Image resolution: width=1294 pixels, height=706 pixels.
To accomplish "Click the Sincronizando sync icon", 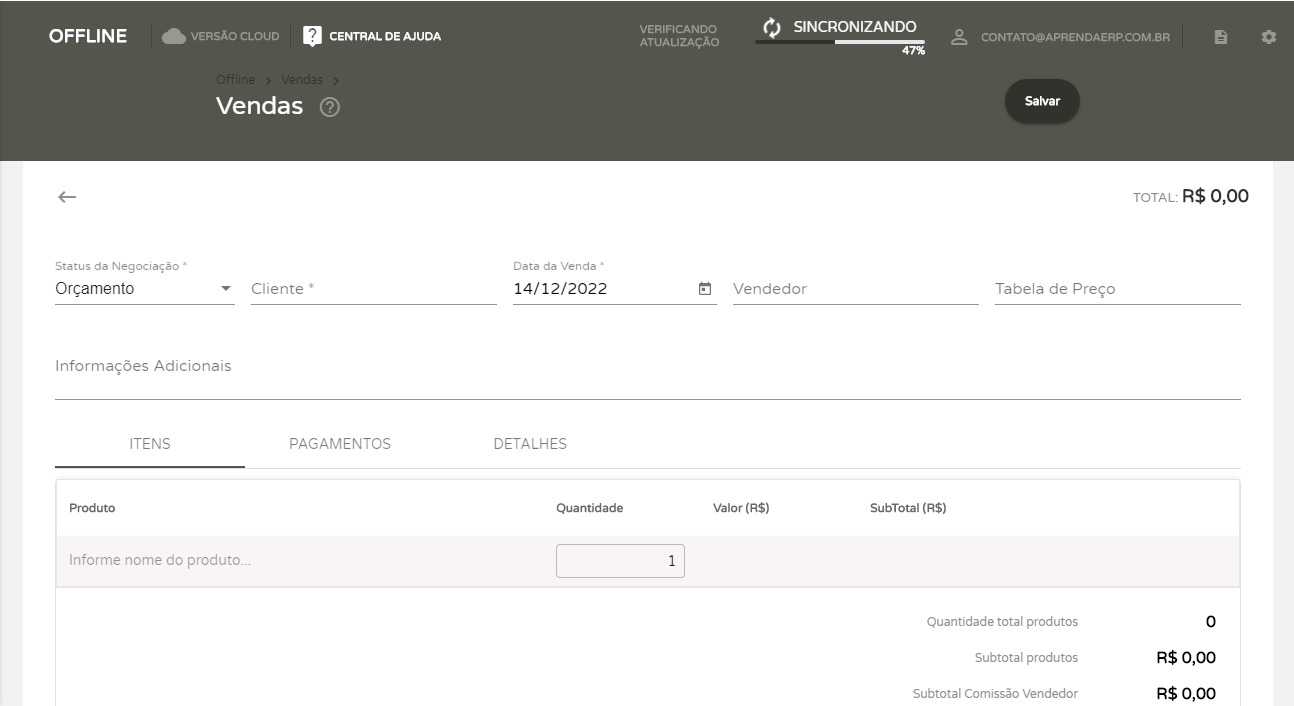I will tap(771, 27).
